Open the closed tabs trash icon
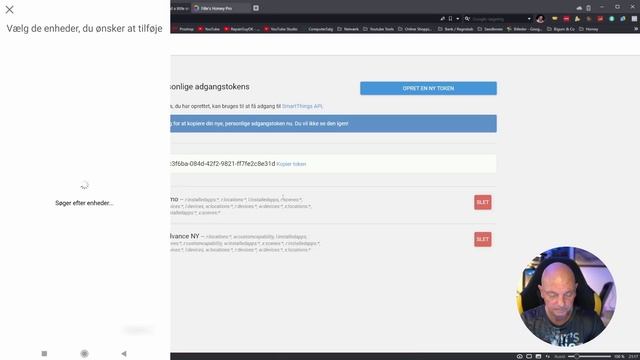Screen dimensions: 640x360 [588, 8]
